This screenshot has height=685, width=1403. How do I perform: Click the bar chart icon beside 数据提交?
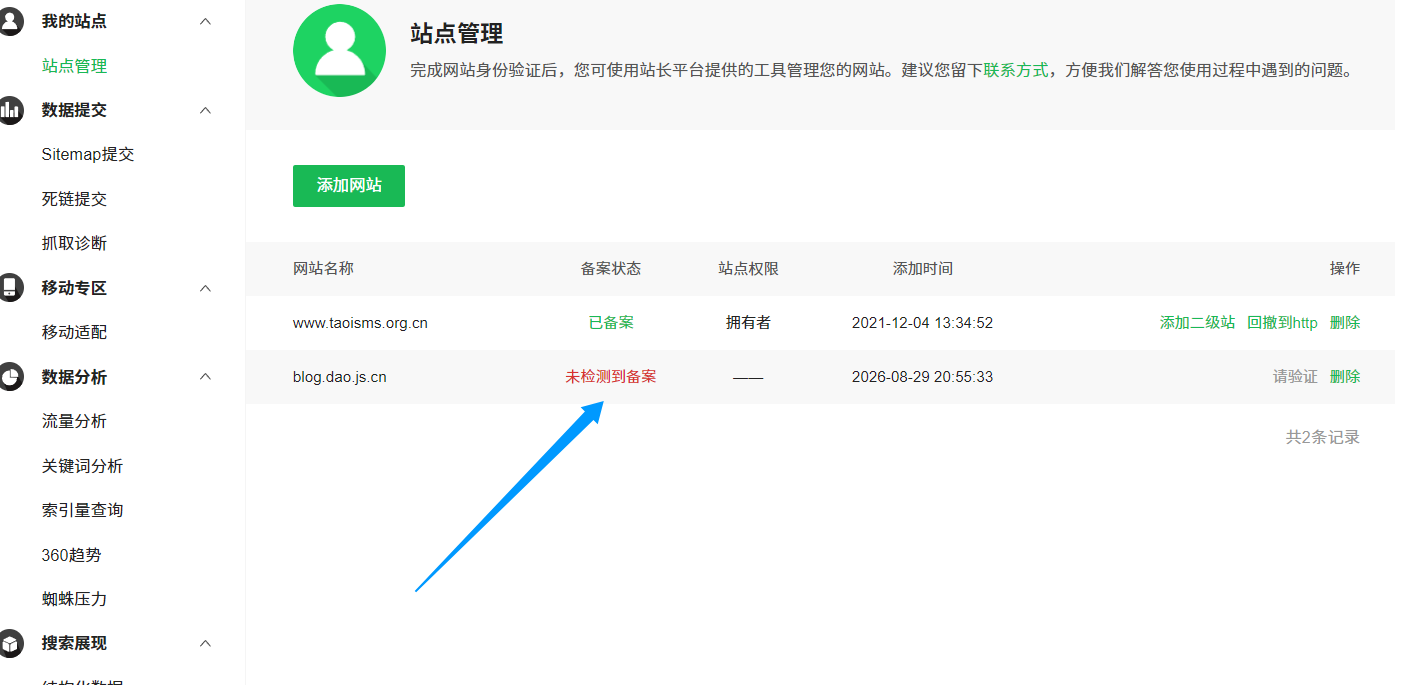click(x=9, y=110)
